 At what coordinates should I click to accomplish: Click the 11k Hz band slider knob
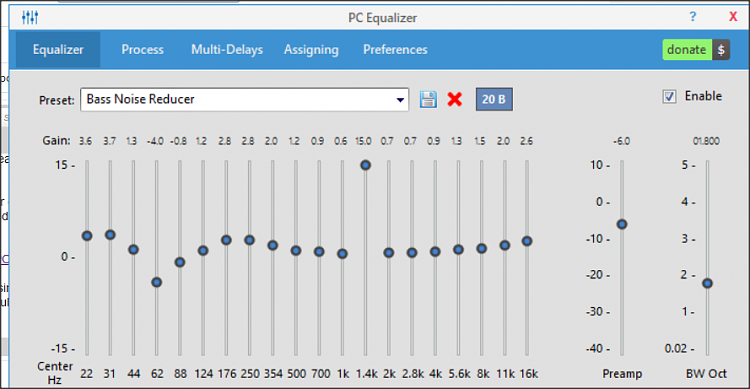click(x=505, y=245)
